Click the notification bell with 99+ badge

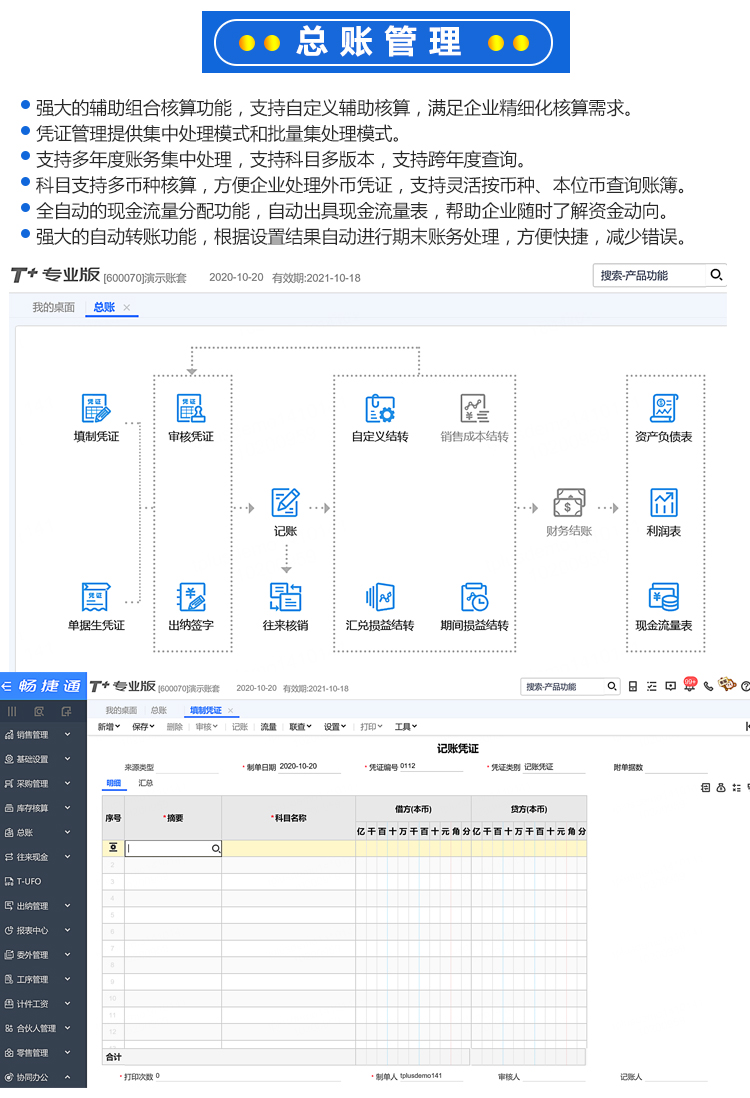pos(689,685)
